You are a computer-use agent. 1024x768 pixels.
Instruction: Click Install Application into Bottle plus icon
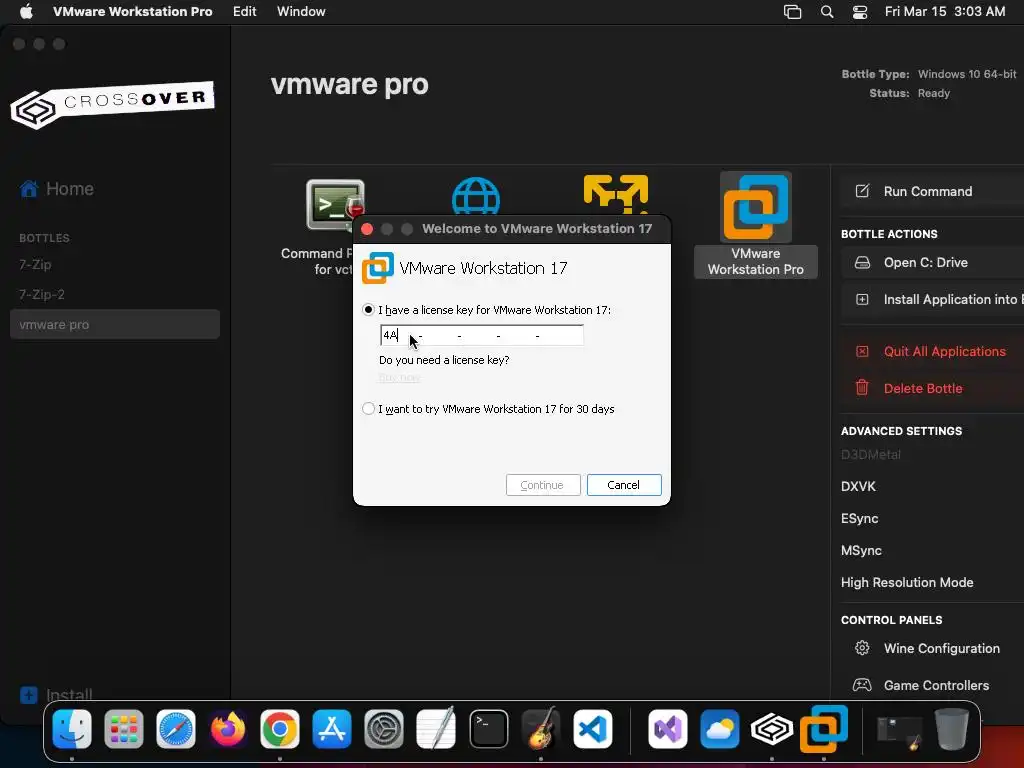[862, 300]
